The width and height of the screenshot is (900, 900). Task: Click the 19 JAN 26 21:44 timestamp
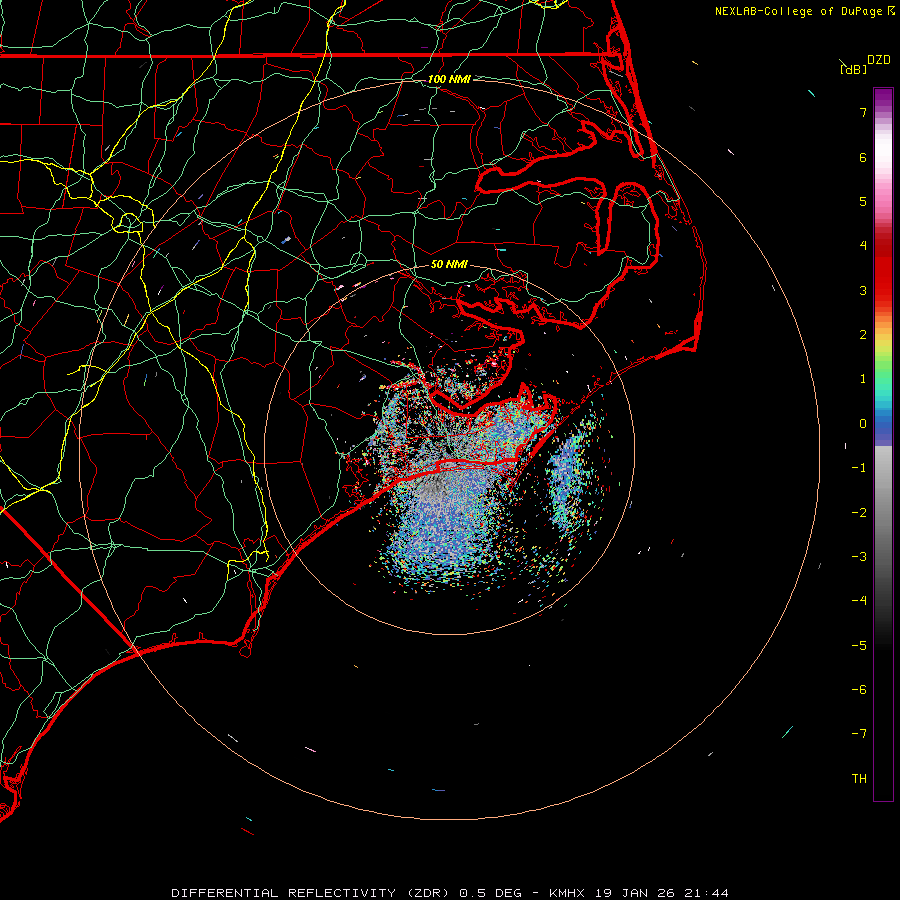click(662, 893)
